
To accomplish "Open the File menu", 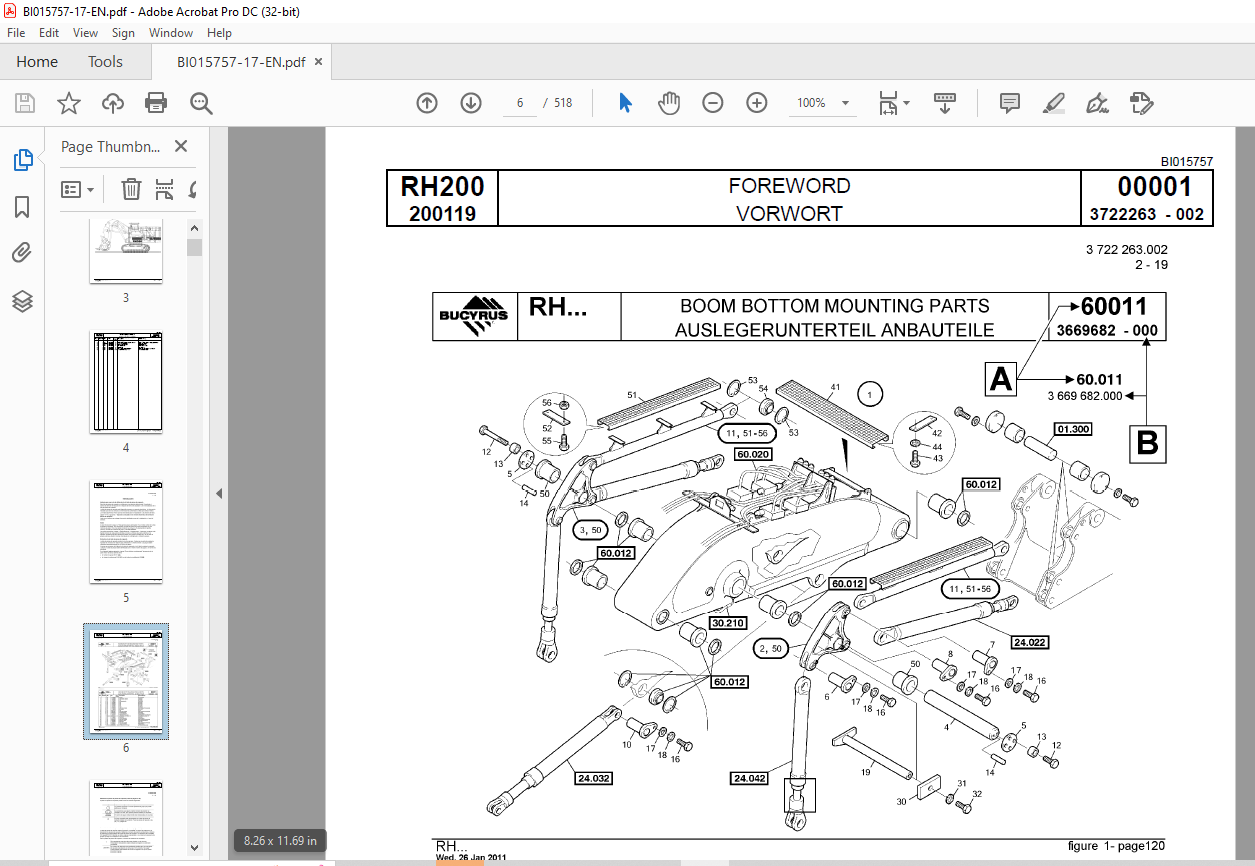I will 16,33.
